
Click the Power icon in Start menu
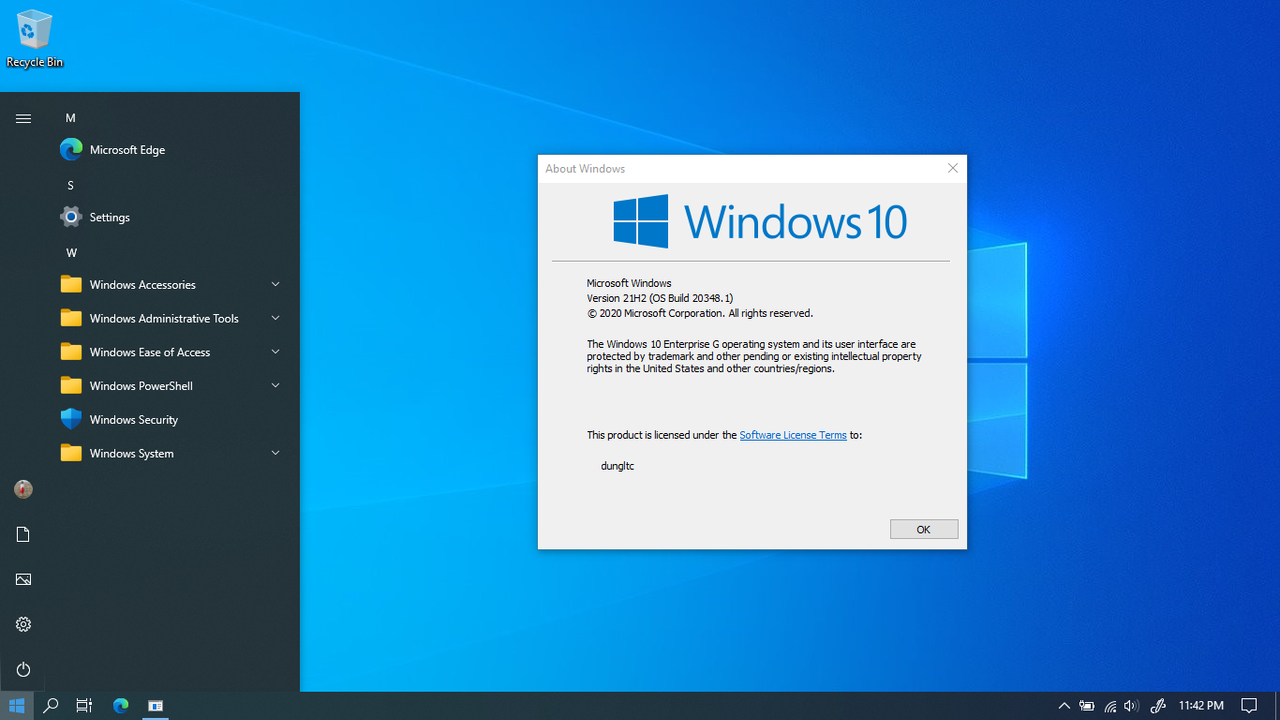23,670
